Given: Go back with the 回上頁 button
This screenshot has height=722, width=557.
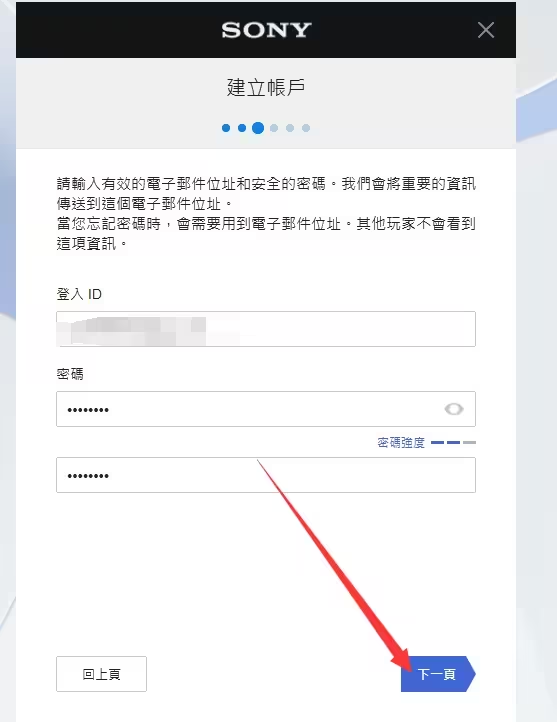Looking at the screenshot, I should click(101, 674).
